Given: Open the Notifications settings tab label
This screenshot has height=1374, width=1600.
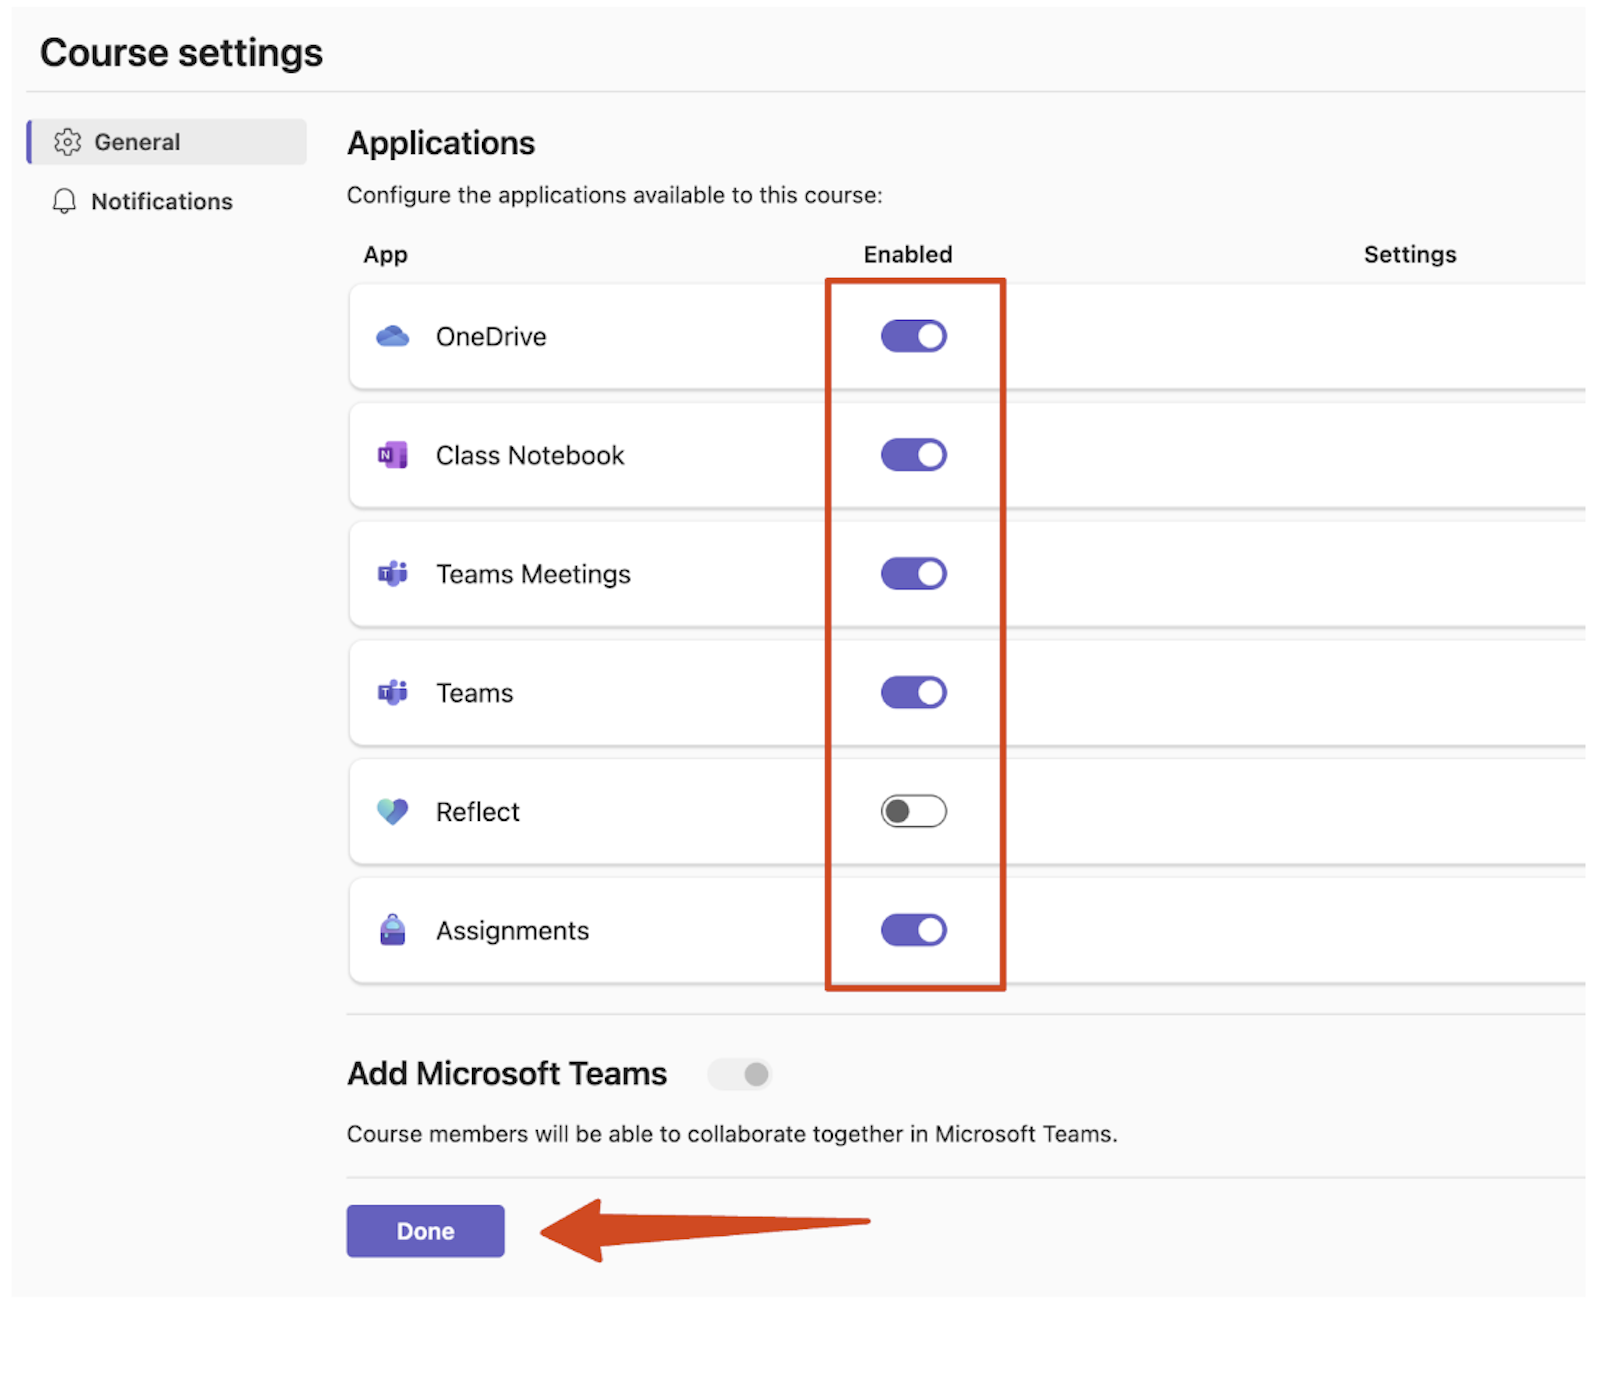Looking at the screenshot, I should [161, 201].
